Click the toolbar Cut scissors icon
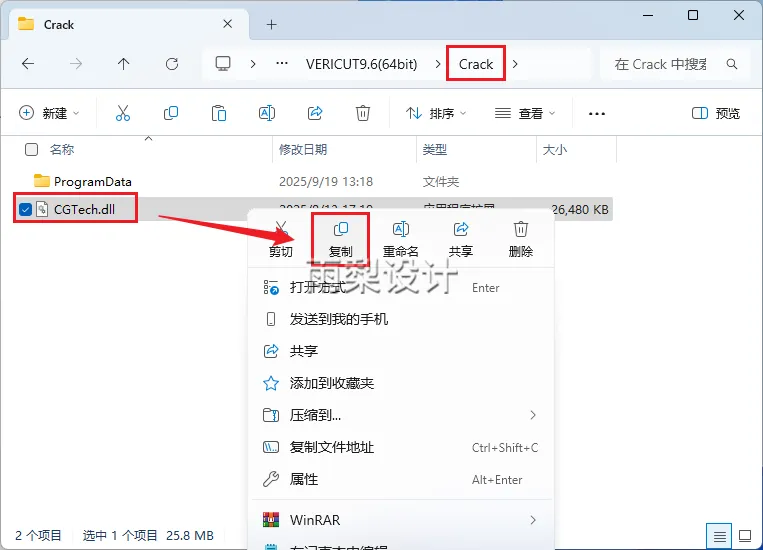 point(123,113)
